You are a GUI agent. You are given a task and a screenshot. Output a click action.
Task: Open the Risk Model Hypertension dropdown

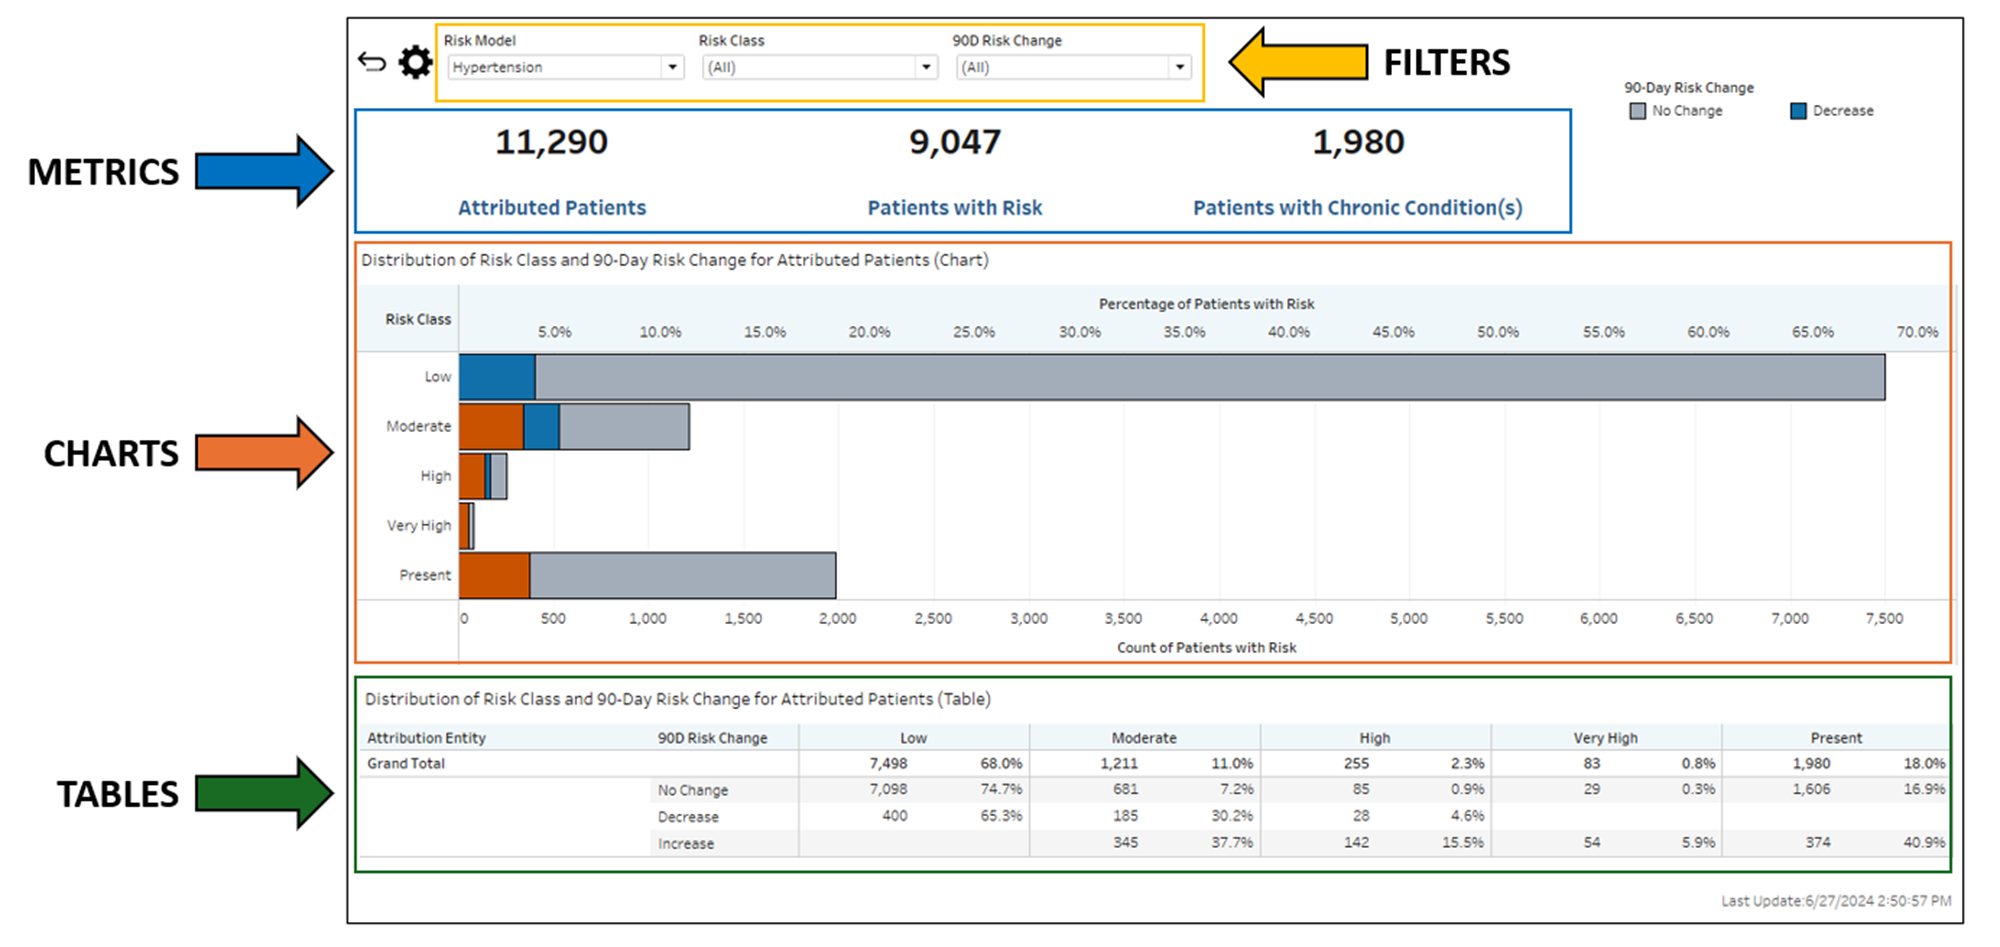[x=565, y=68]
